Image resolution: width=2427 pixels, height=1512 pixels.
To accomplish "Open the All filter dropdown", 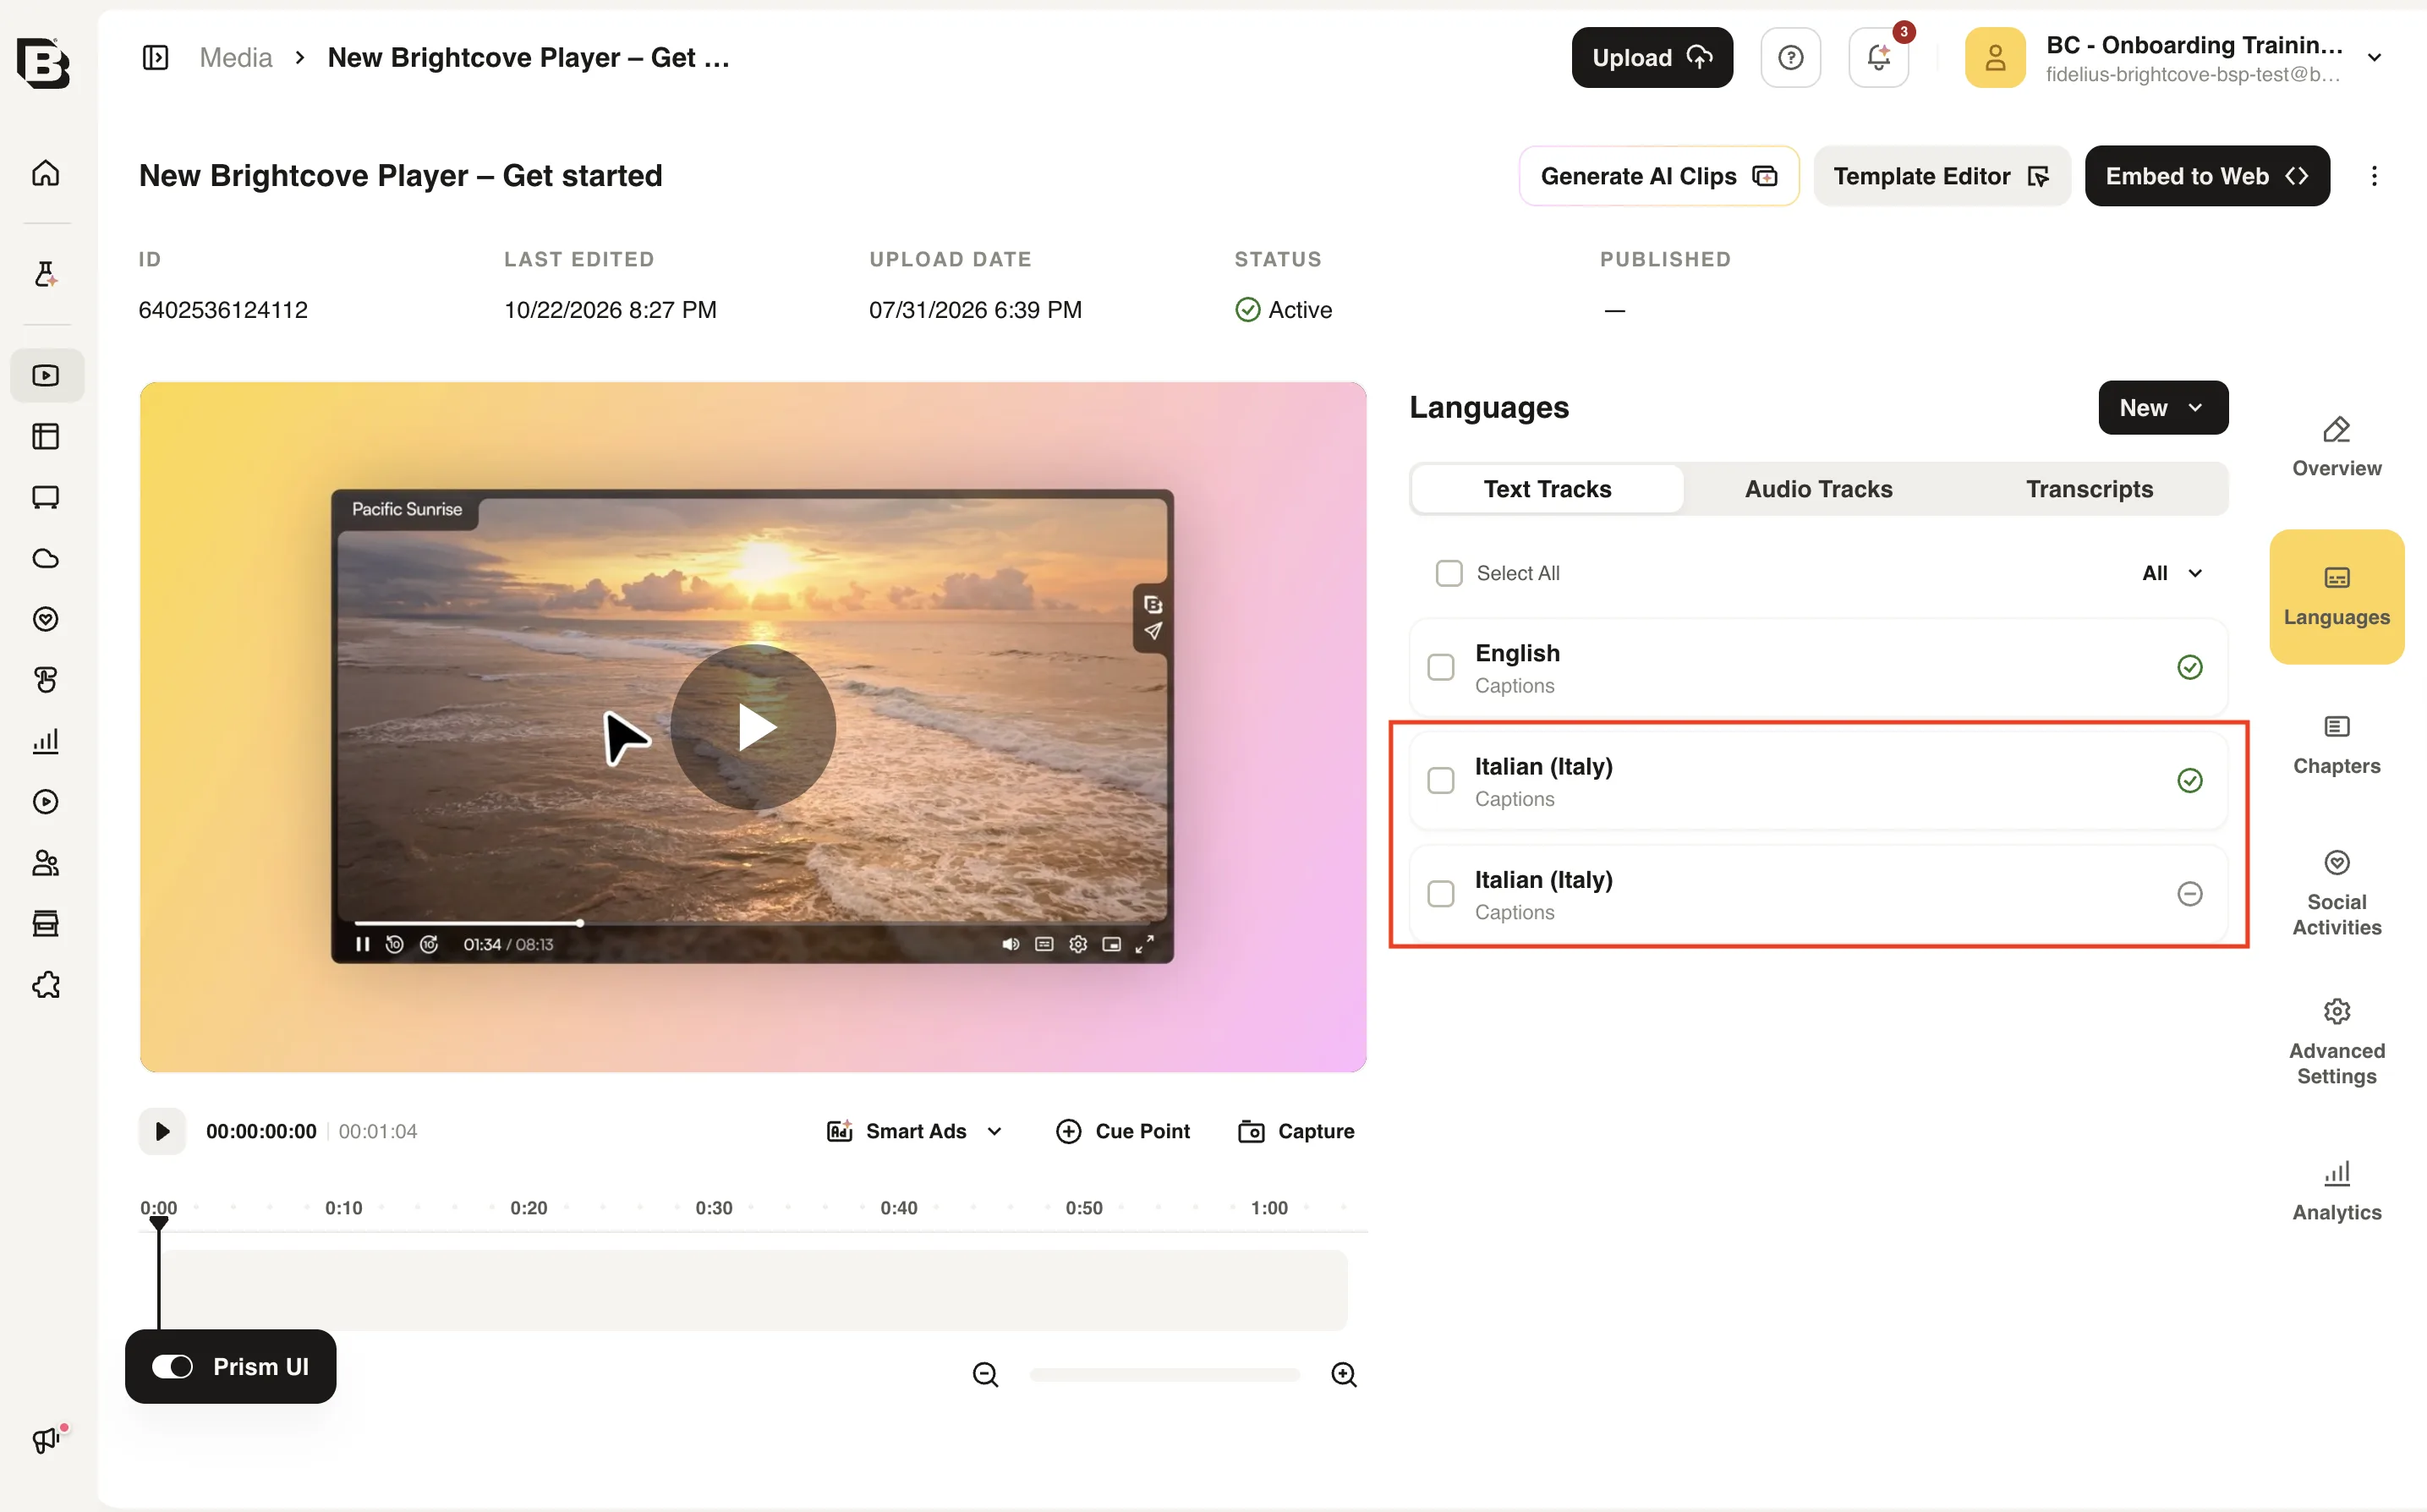I will (x=2172, y=573).
